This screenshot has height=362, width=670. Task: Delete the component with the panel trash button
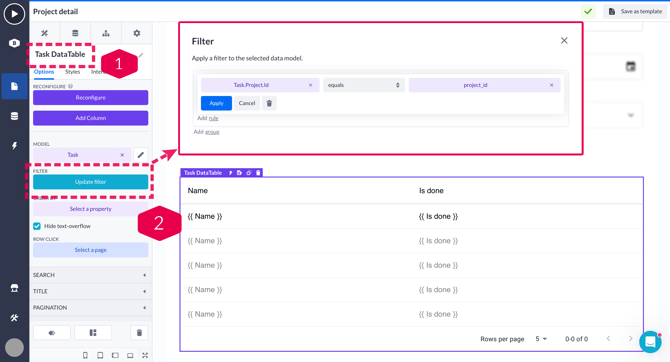(x=139, y=333)
